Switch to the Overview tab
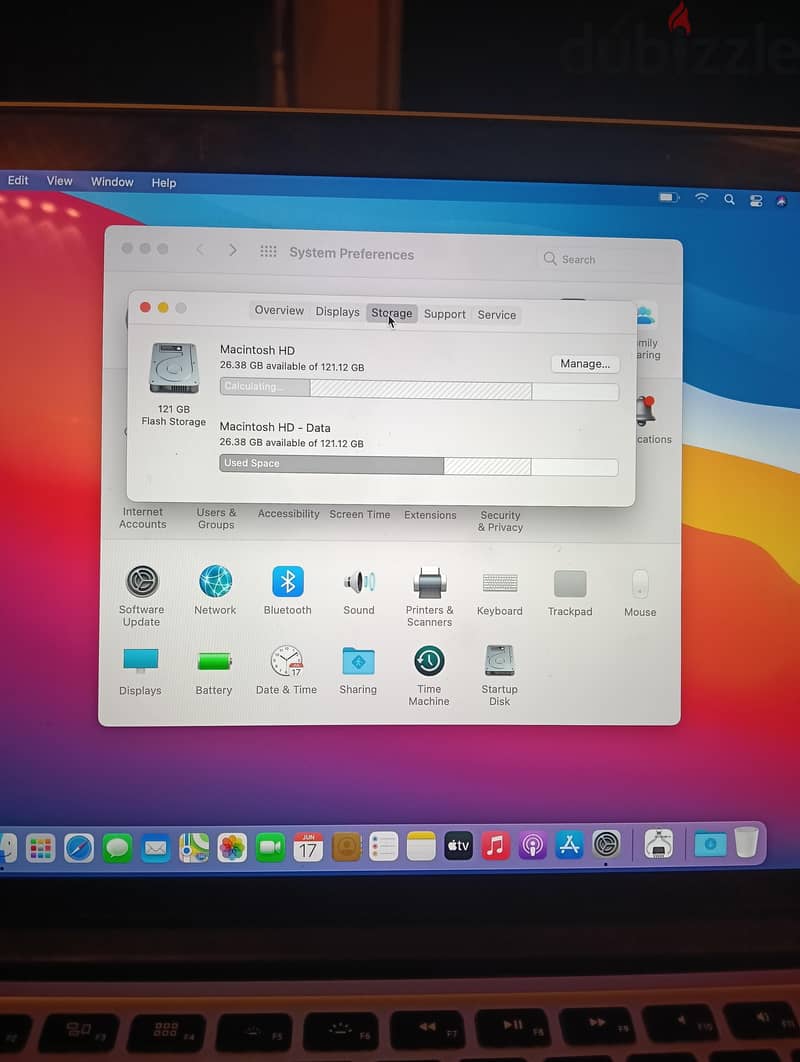Viewport: 800px width, 1062px height. [x=279, y=310]
